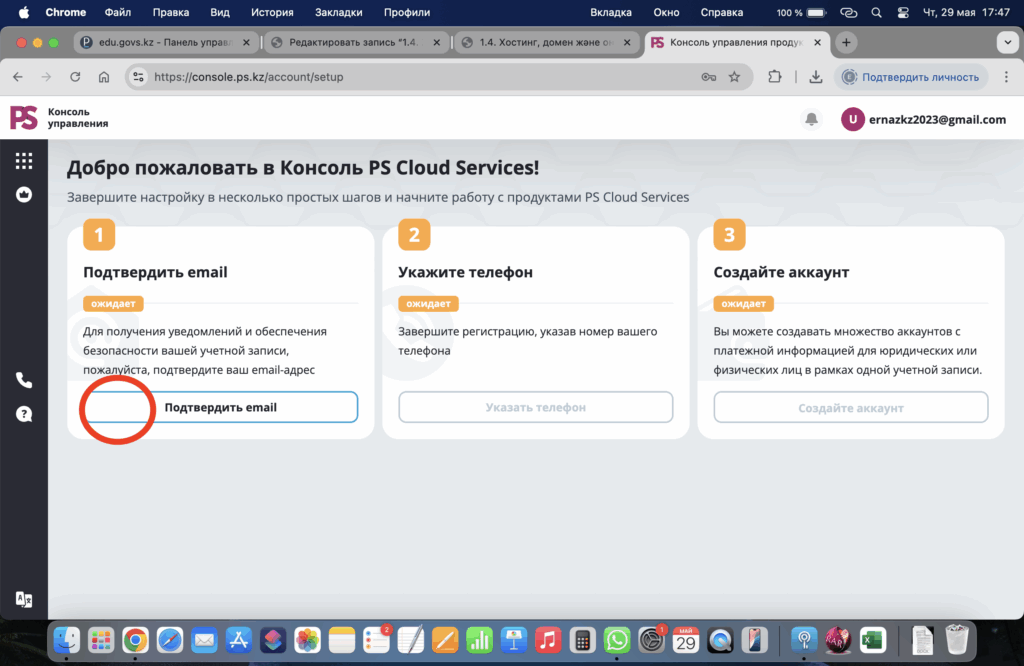Open a new browser tab
1024x666 pixels.
tap(846, 43)
